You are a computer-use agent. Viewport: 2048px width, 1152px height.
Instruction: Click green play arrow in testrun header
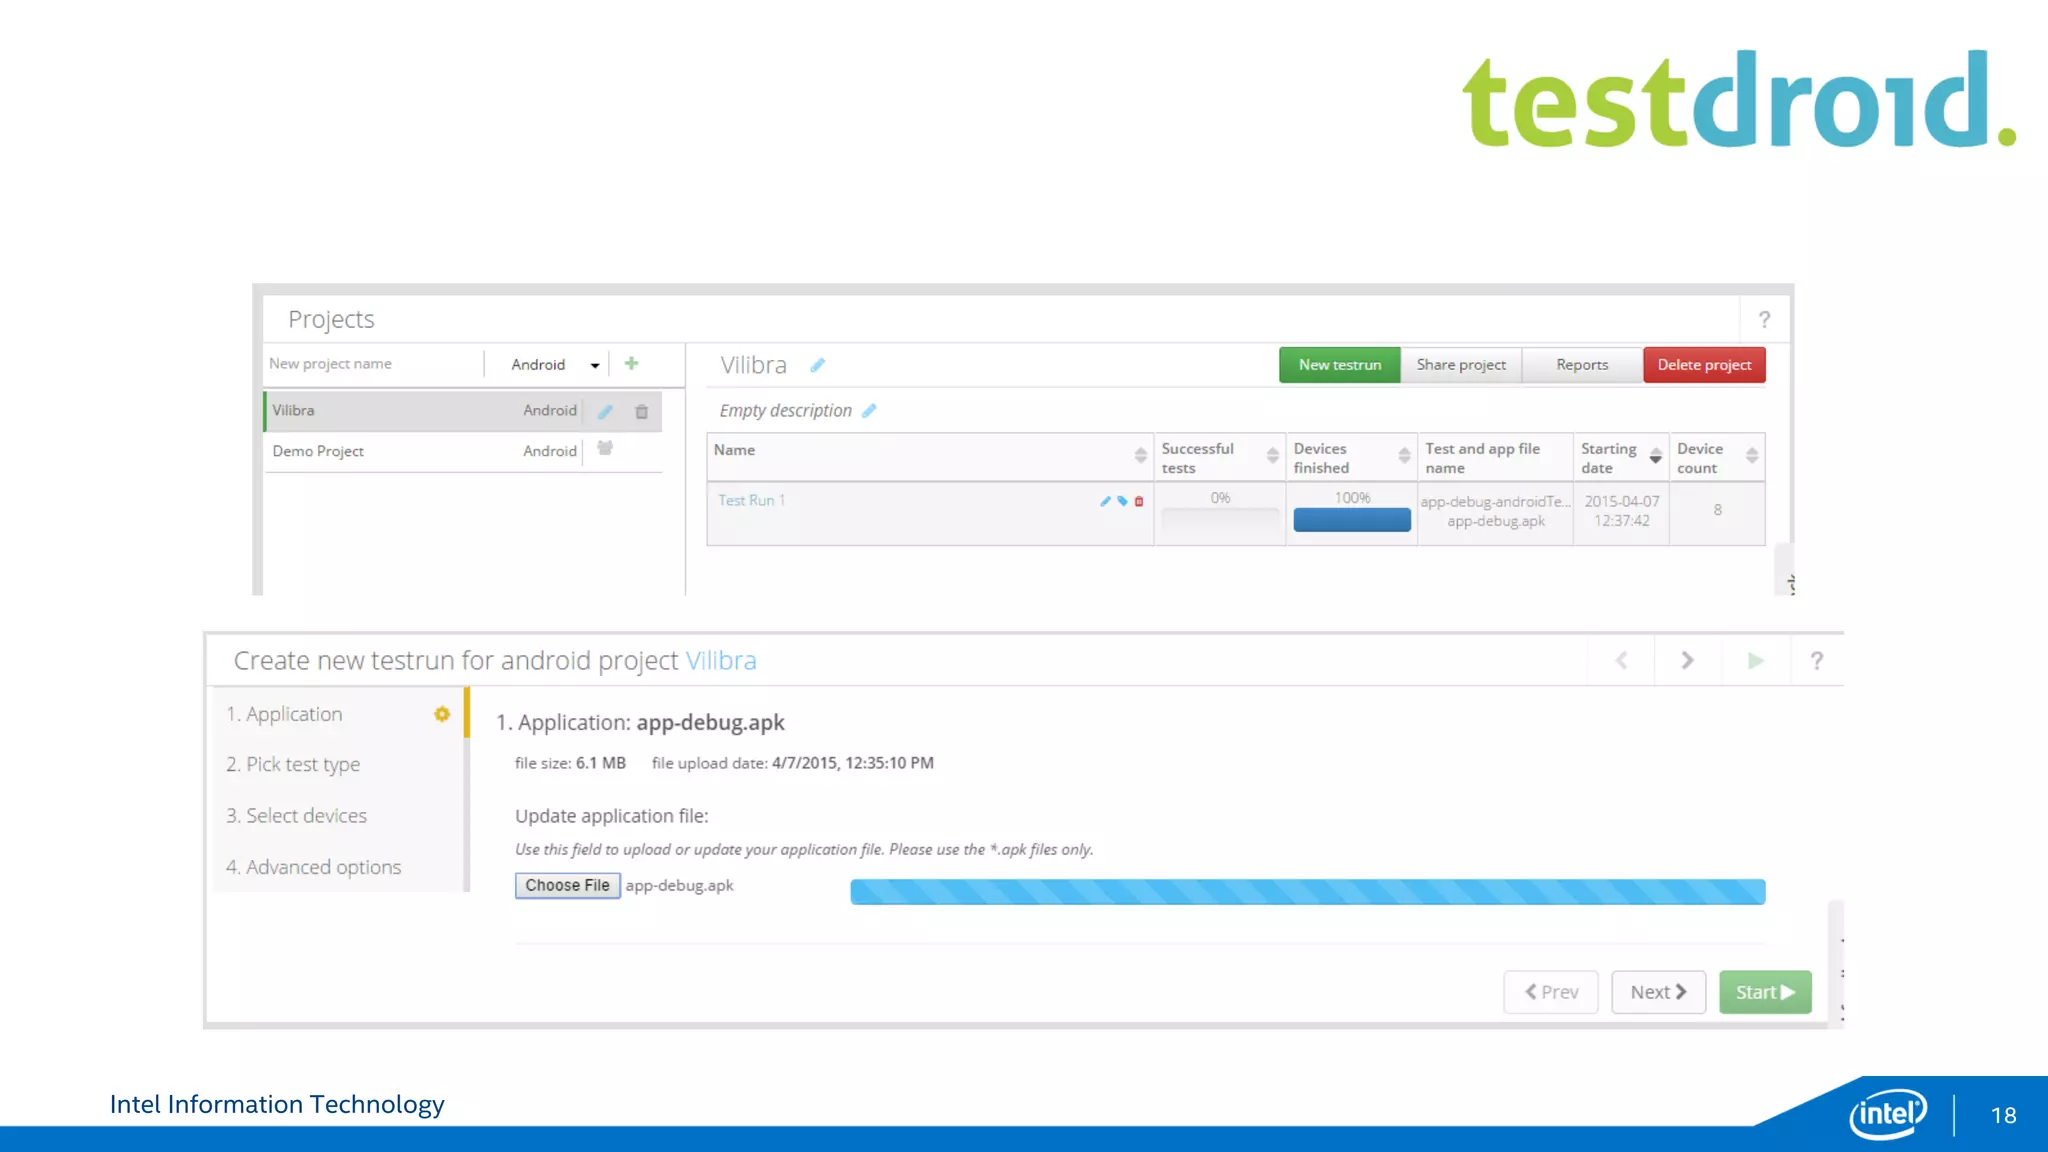[1755, 661]
